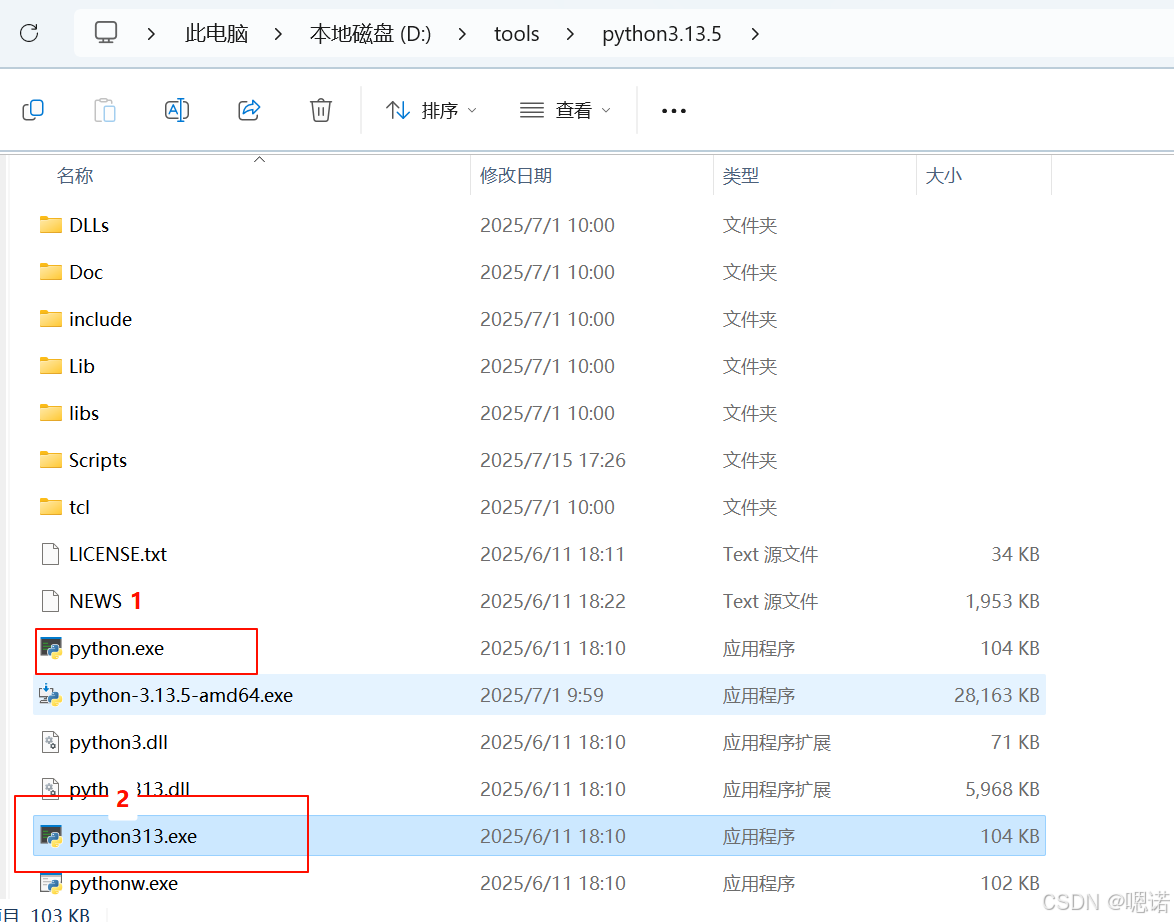Select the Doc folder icon

pyautogui.click(x=51, y=272)
